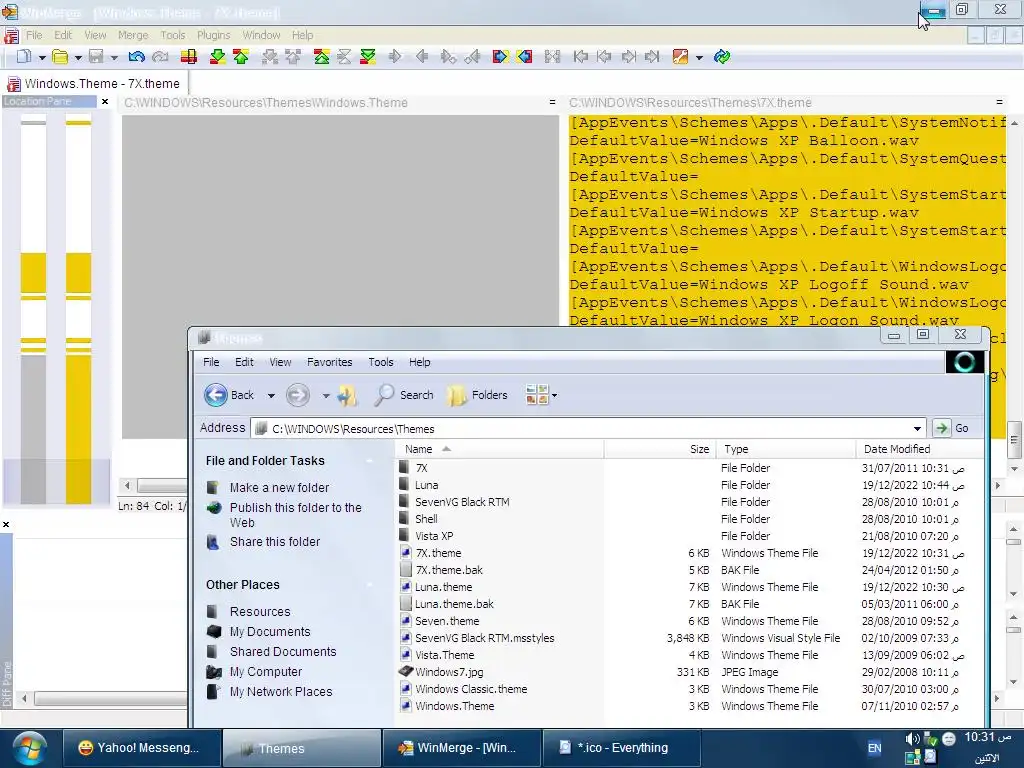Select the Windows Classic.theme file
The image size is (1024, 768).
470,689
